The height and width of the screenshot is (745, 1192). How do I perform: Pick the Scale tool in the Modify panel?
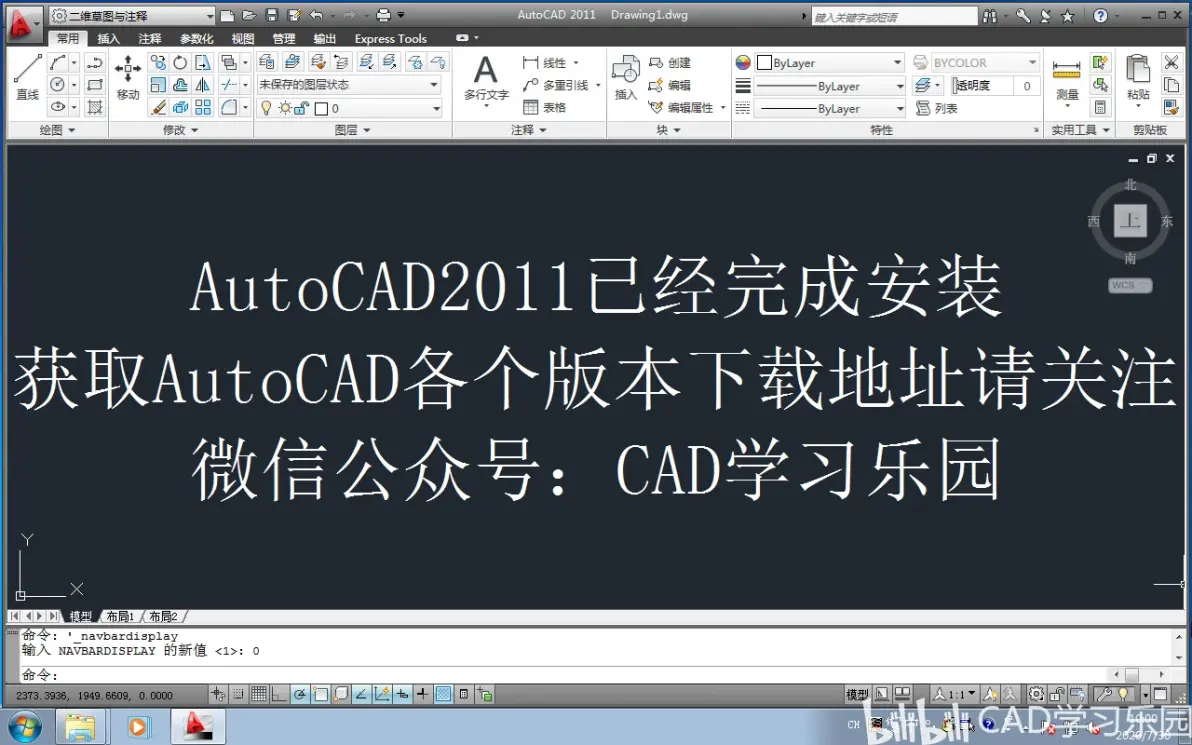pos(158,85)
